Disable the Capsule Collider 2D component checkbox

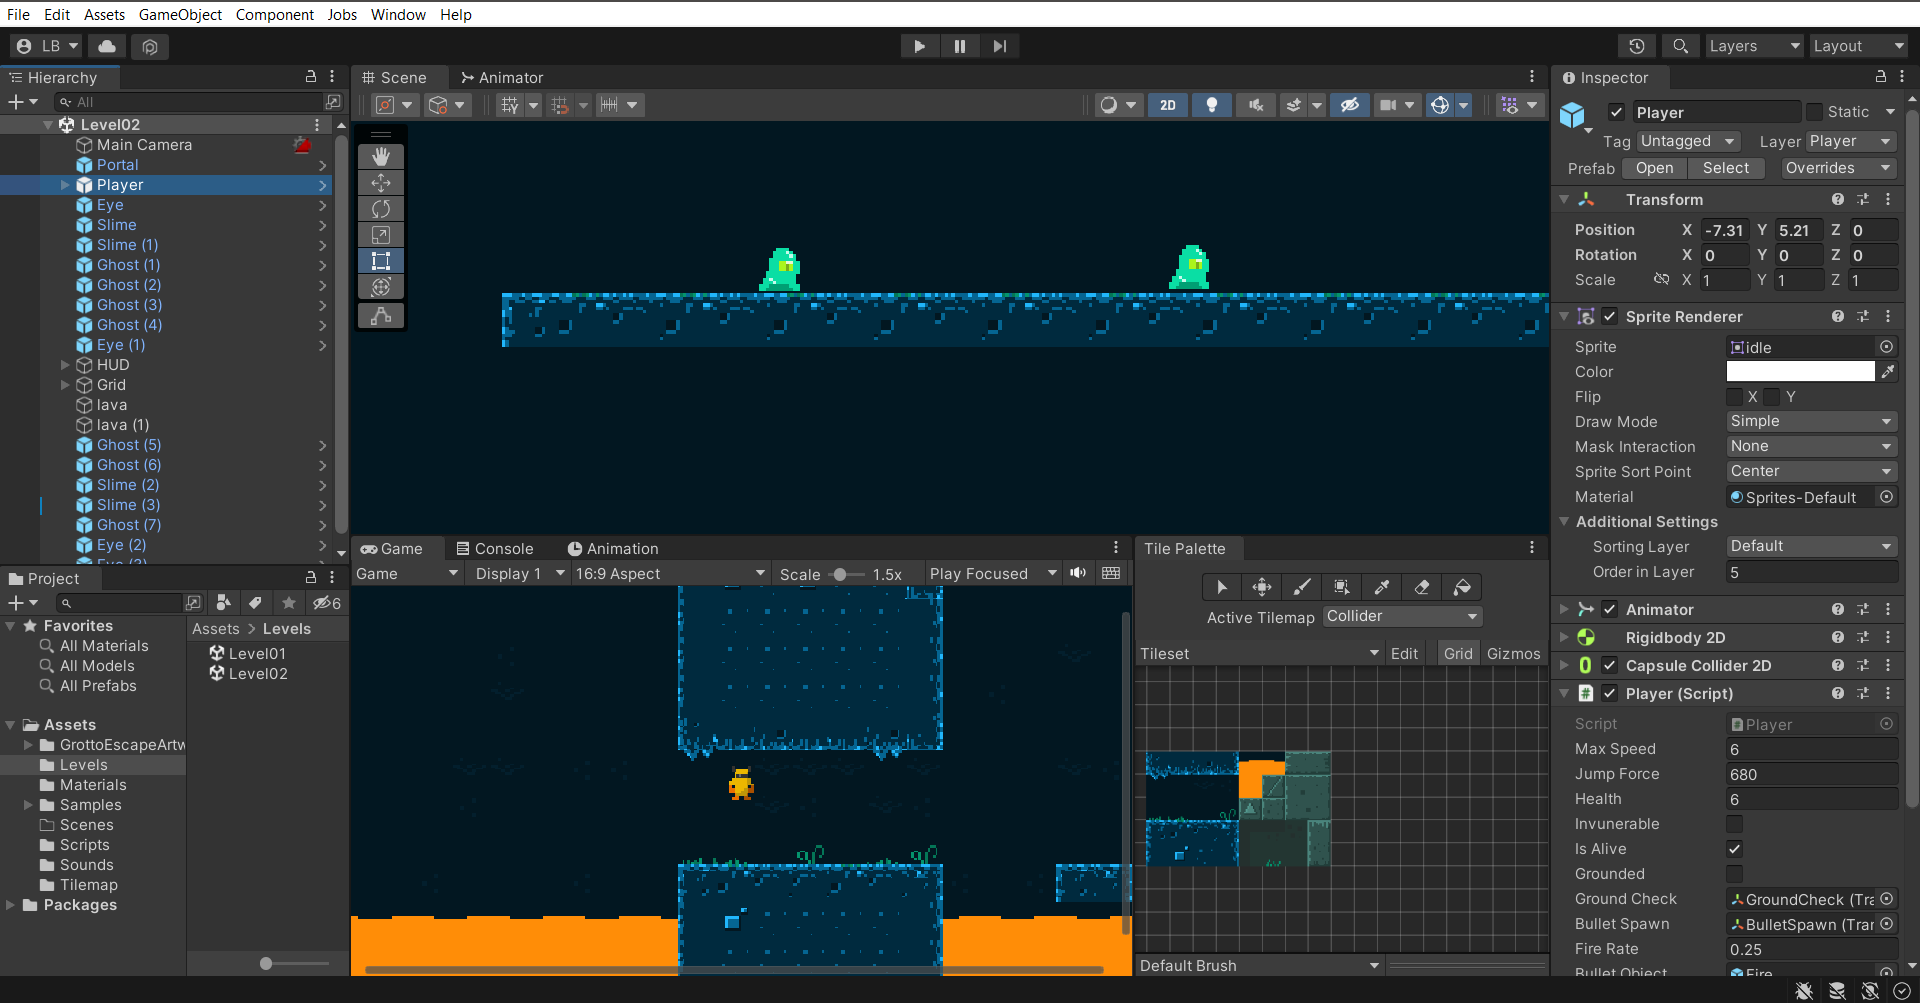point(1610,665)
